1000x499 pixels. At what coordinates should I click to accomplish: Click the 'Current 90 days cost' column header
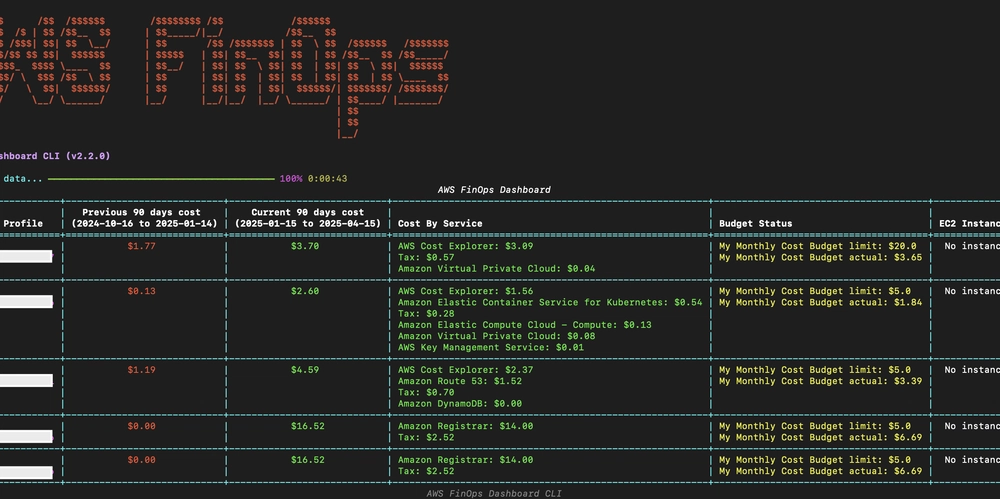[x=308, y=218]
